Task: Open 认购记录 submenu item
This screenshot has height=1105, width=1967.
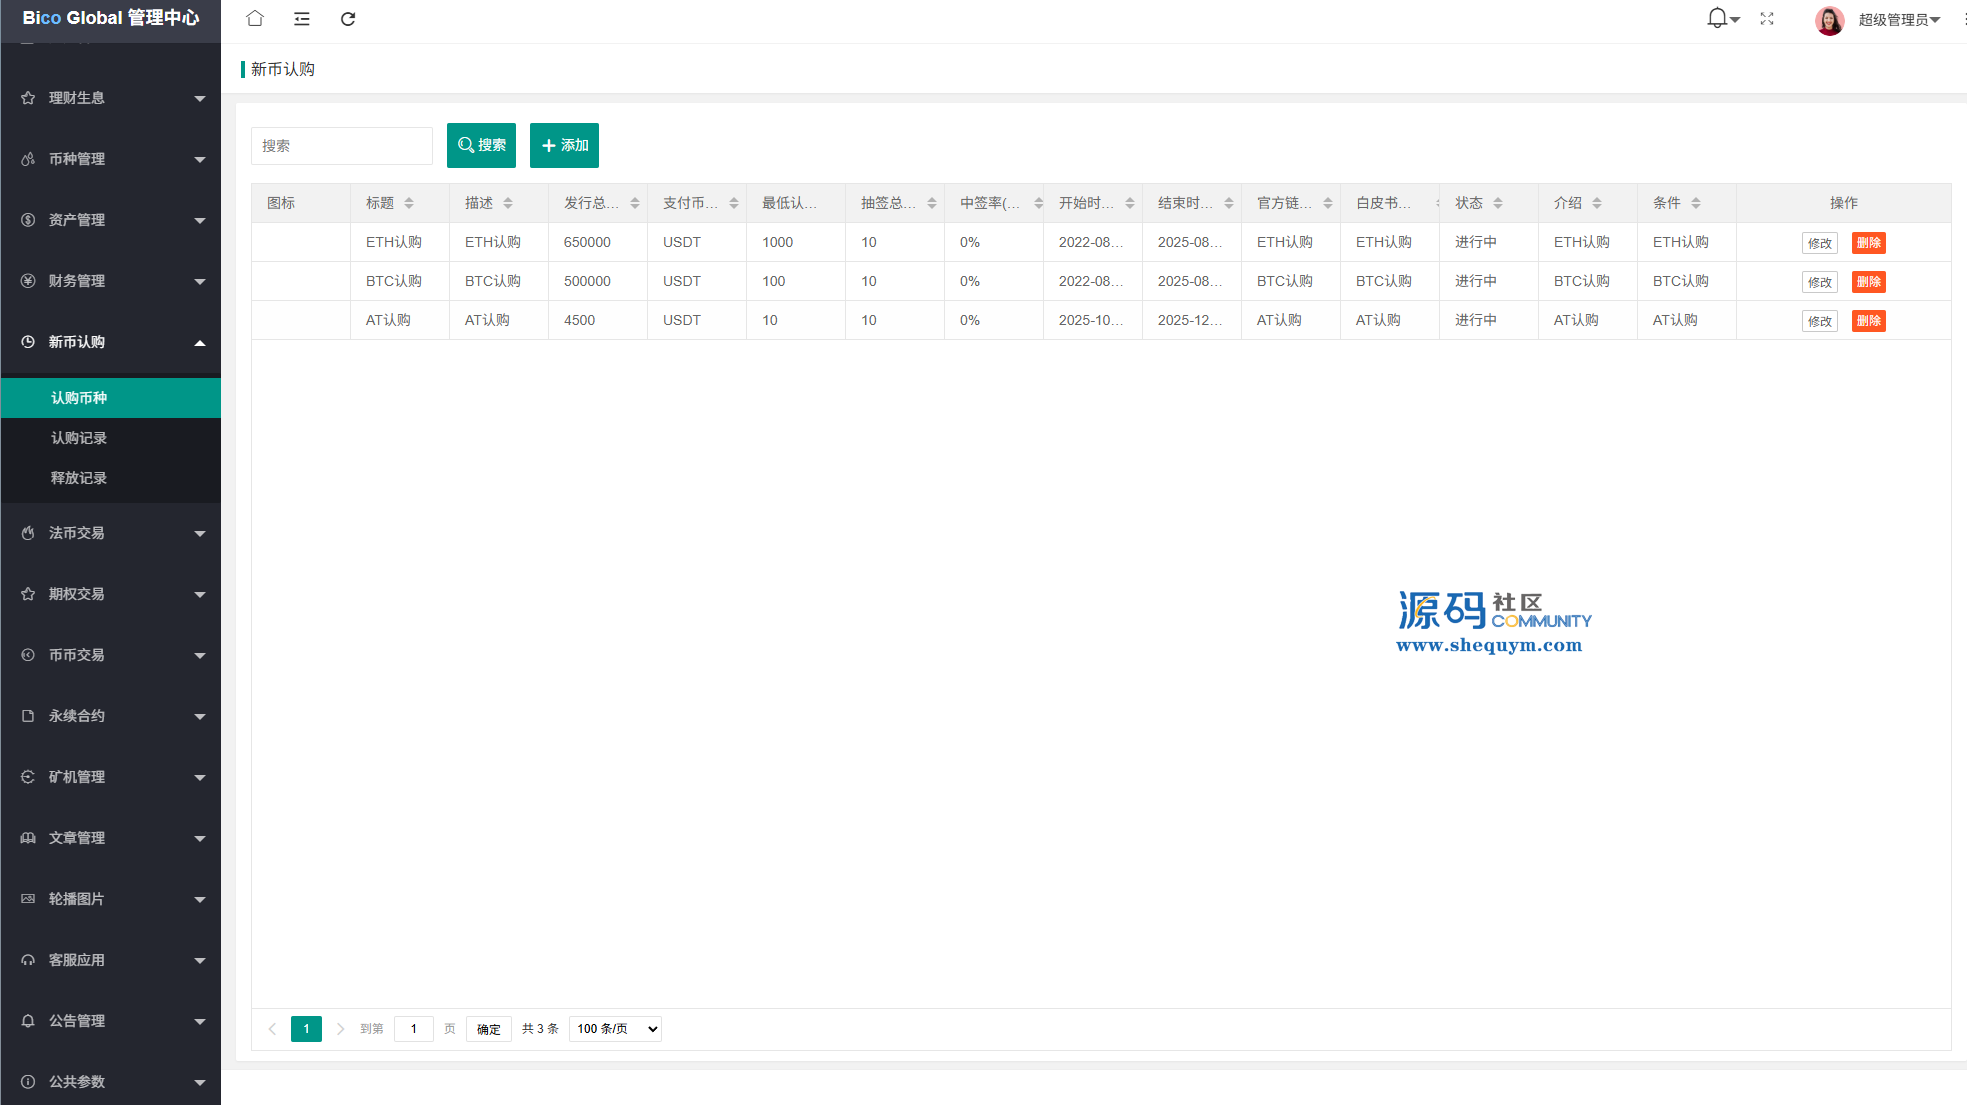Action: tap(79, 438)
